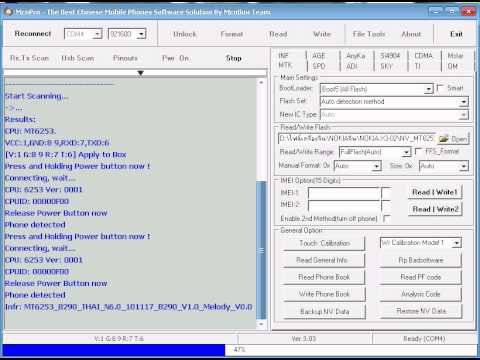Click the 'Apply to Box' log line
This screenshot has height=360, width=480.
point(66,155)
